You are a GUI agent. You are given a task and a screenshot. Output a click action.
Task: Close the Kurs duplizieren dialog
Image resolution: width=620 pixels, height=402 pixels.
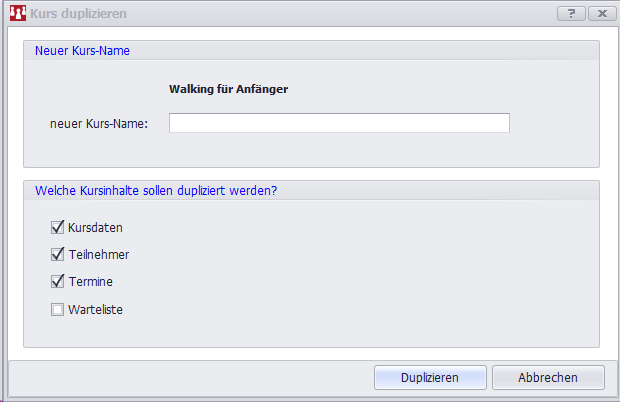pyautogui.click(x=601, y=14)
